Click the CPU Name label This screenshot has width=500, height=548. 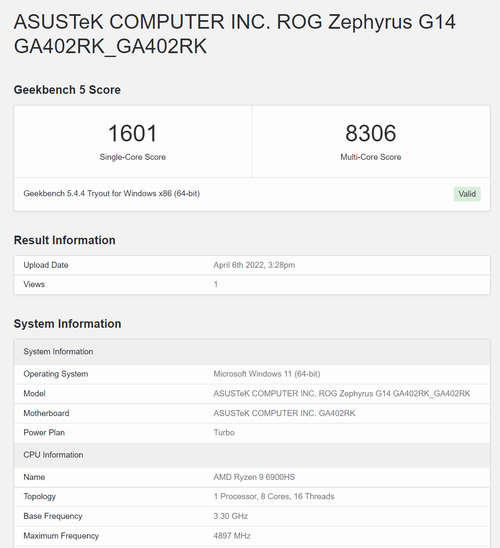point(34,477)
